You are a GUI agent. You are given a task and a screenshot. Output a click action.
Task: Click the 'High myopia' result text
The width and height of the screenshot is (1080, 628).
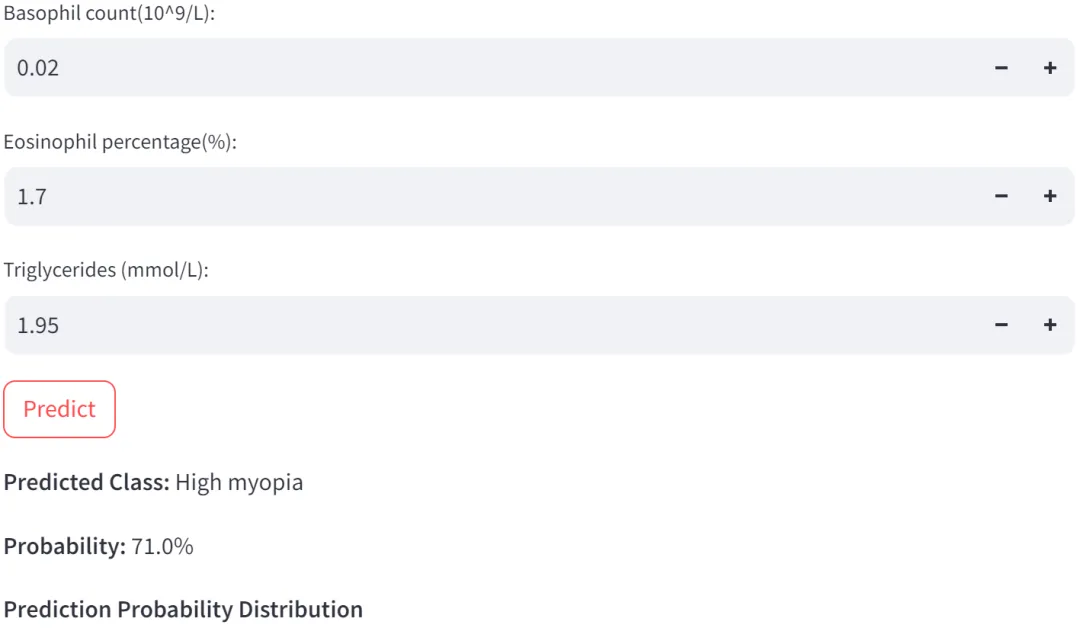[x=239, y=482]
